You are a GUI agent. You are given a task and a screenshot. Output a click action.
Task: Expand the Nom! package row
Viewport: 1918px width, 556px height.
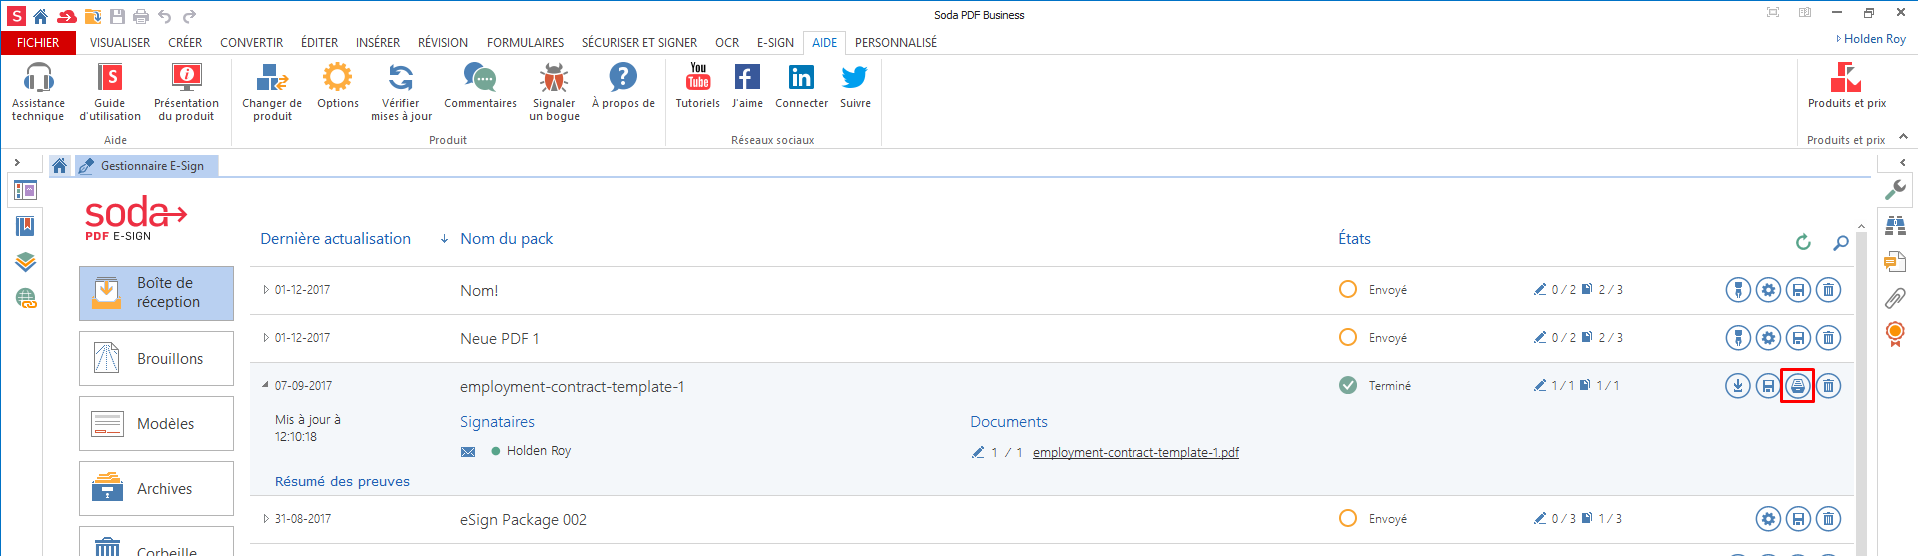[x=265, y=290]
